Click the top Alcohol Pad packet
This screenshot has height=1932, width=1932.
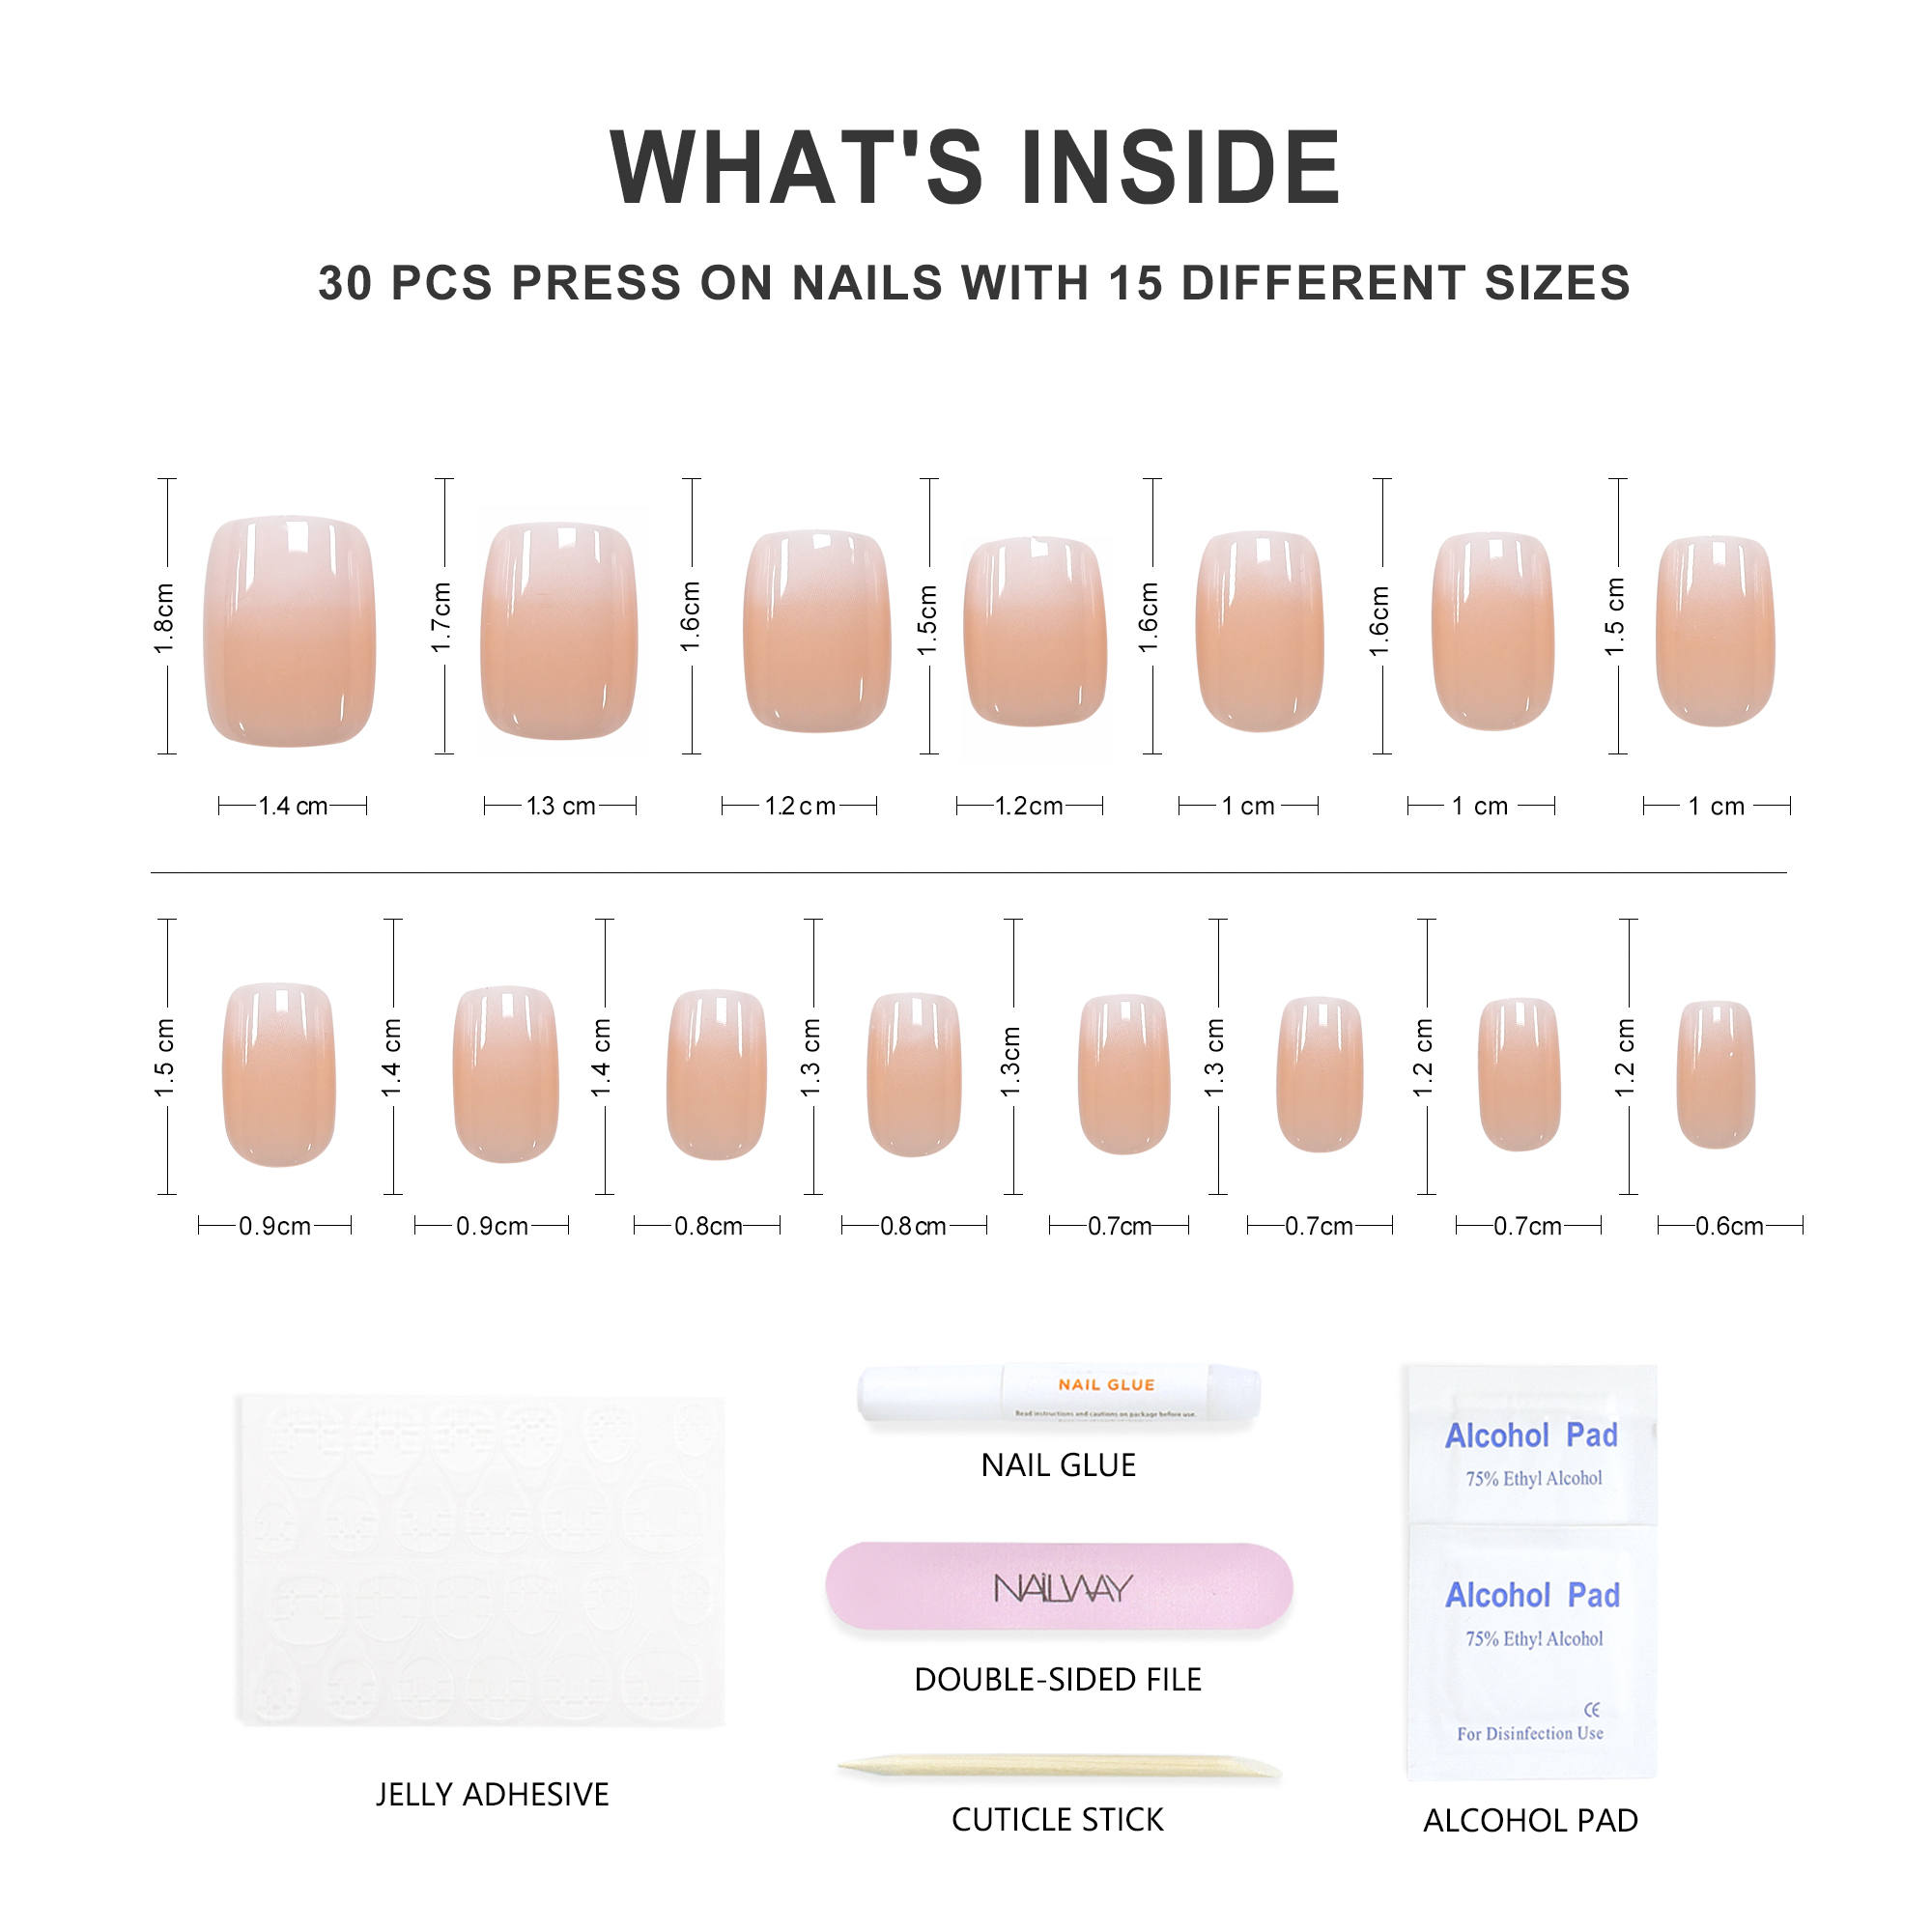pos(1531,1445)
